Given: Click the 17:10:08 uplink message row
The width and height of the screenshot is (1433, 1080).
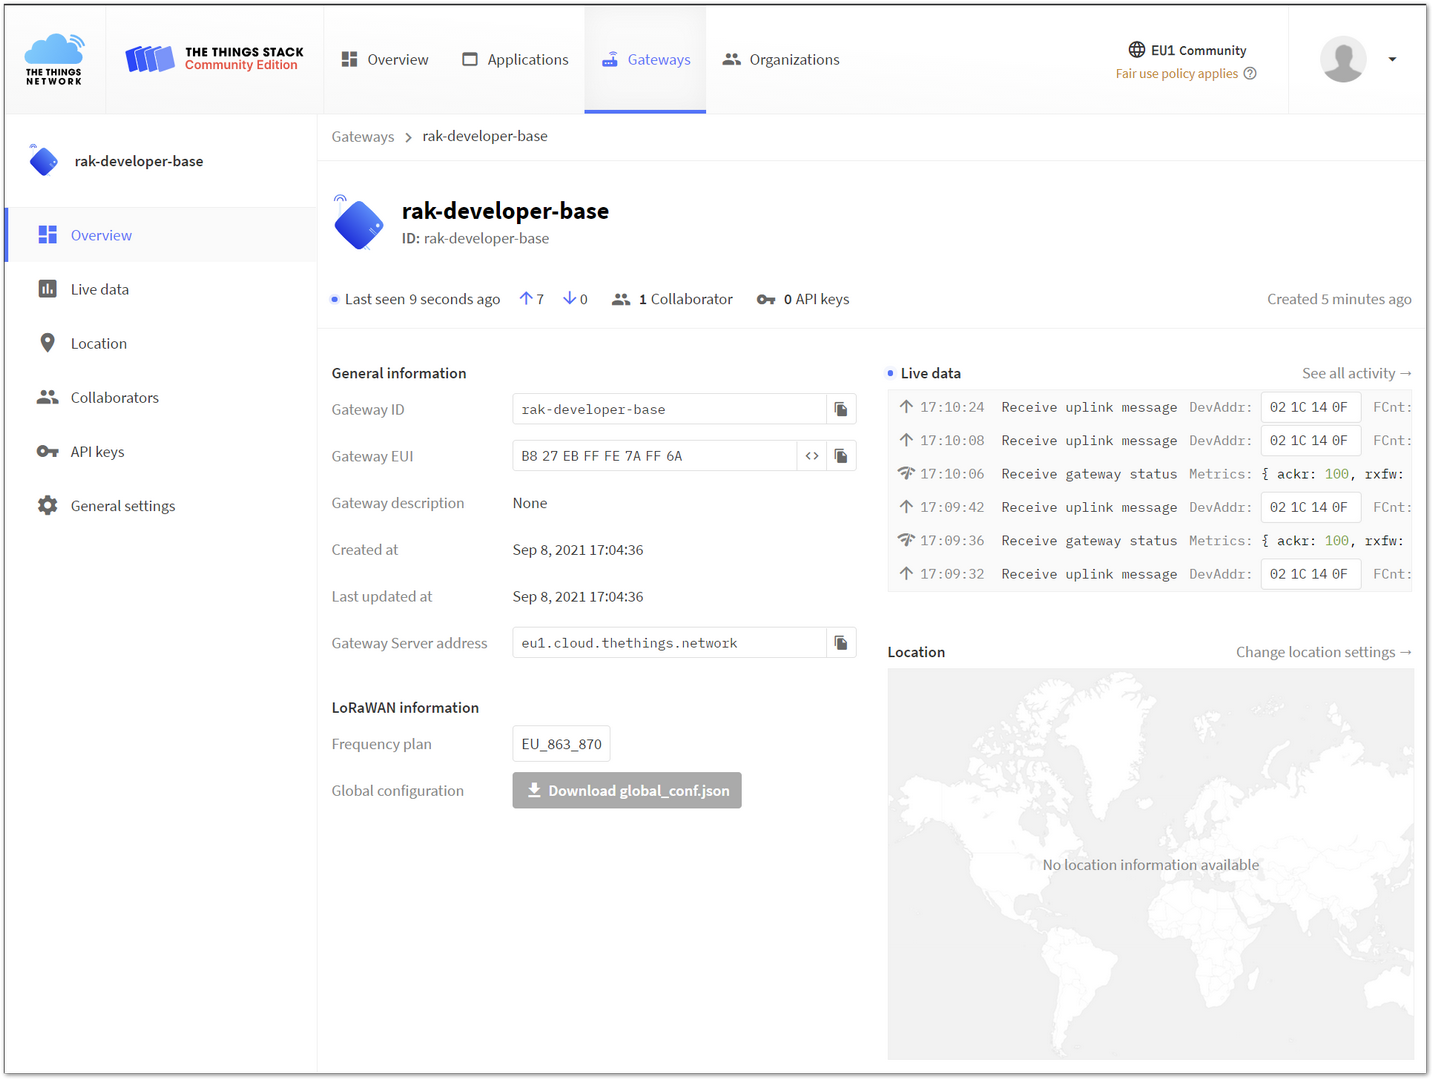Looking at the screenshot, I should (1150, 440).
